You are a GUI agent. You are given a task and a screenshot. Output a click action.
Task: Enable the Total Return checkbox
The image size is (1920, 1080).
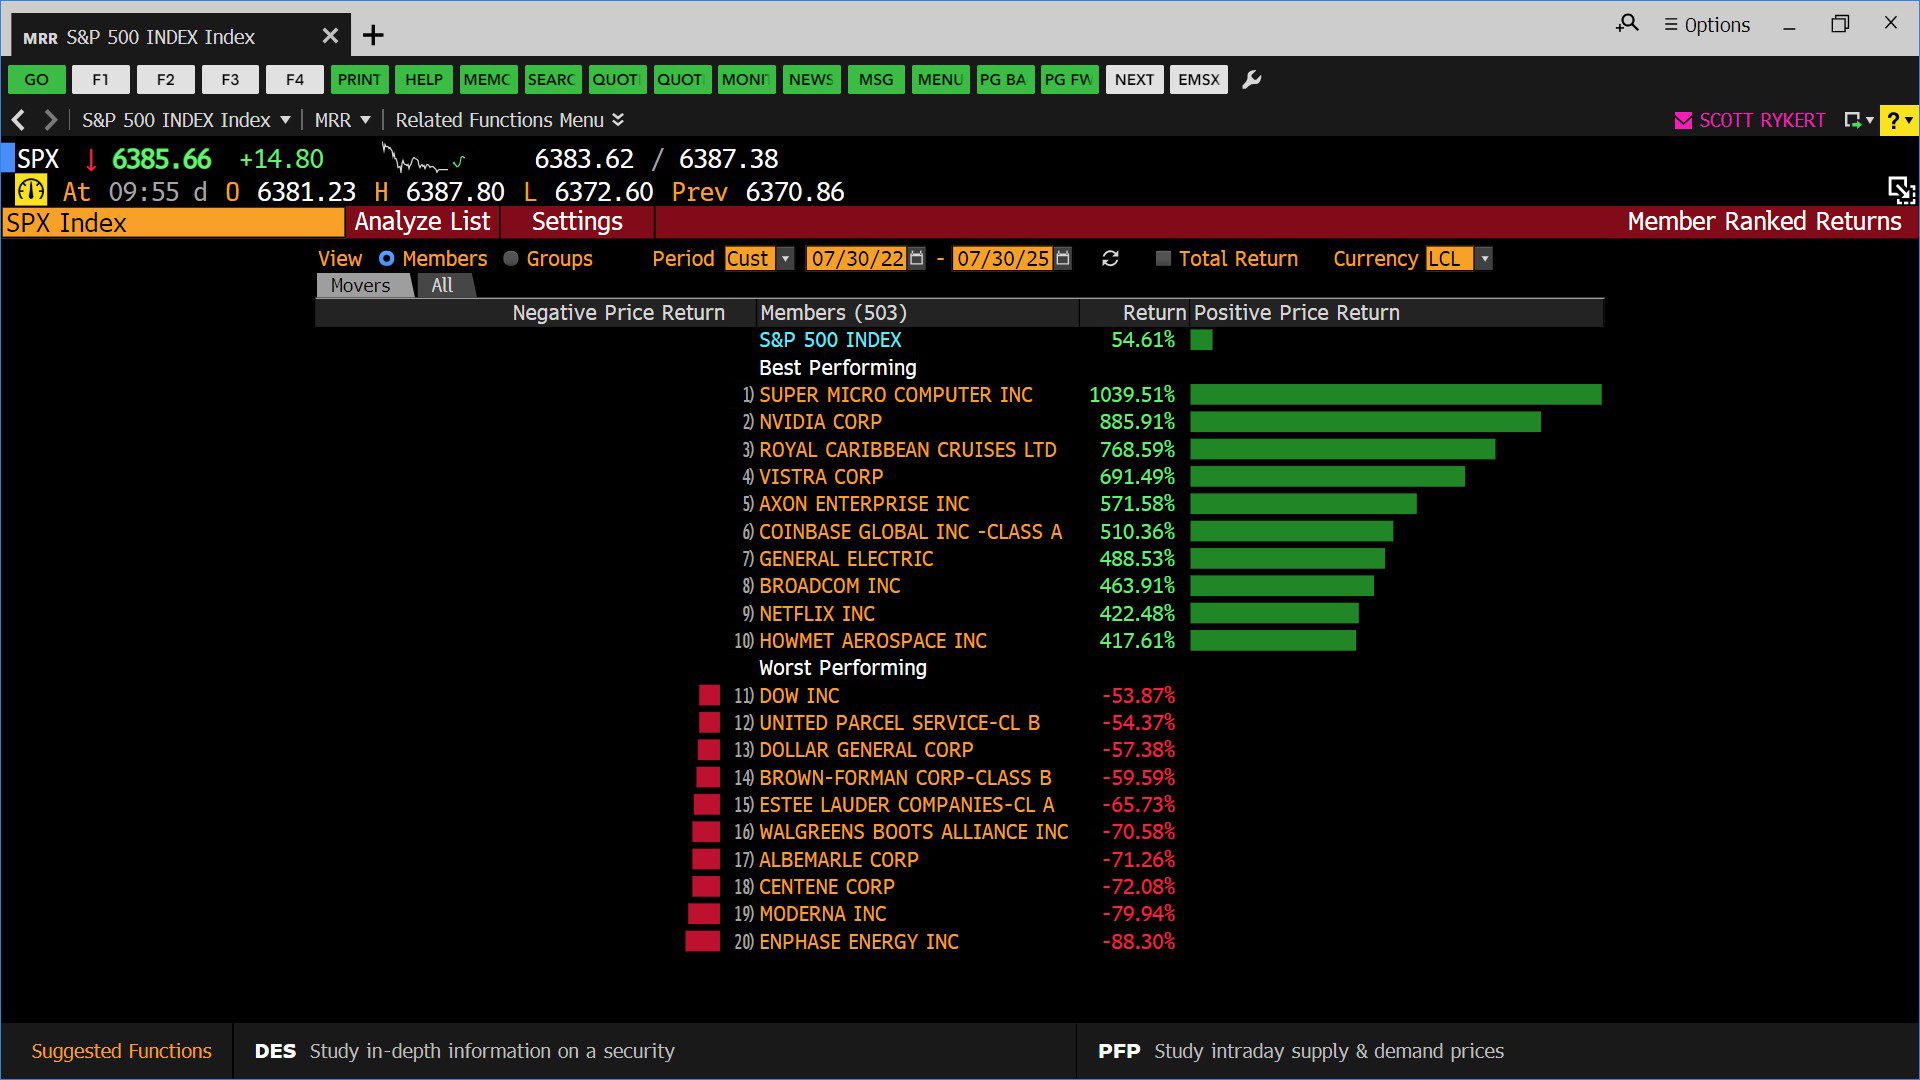pos(1163,259)
